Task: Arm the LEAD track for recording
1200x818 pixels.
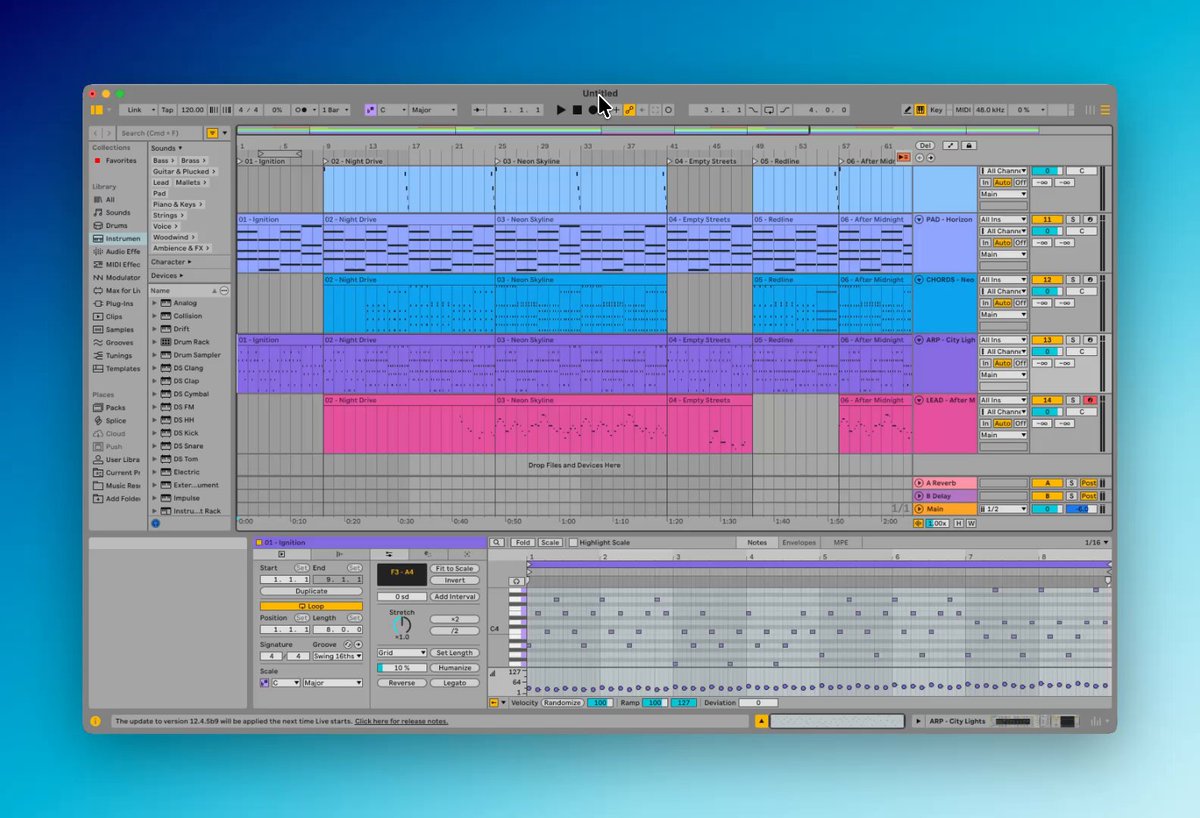Action: [x=1089, y=400]
